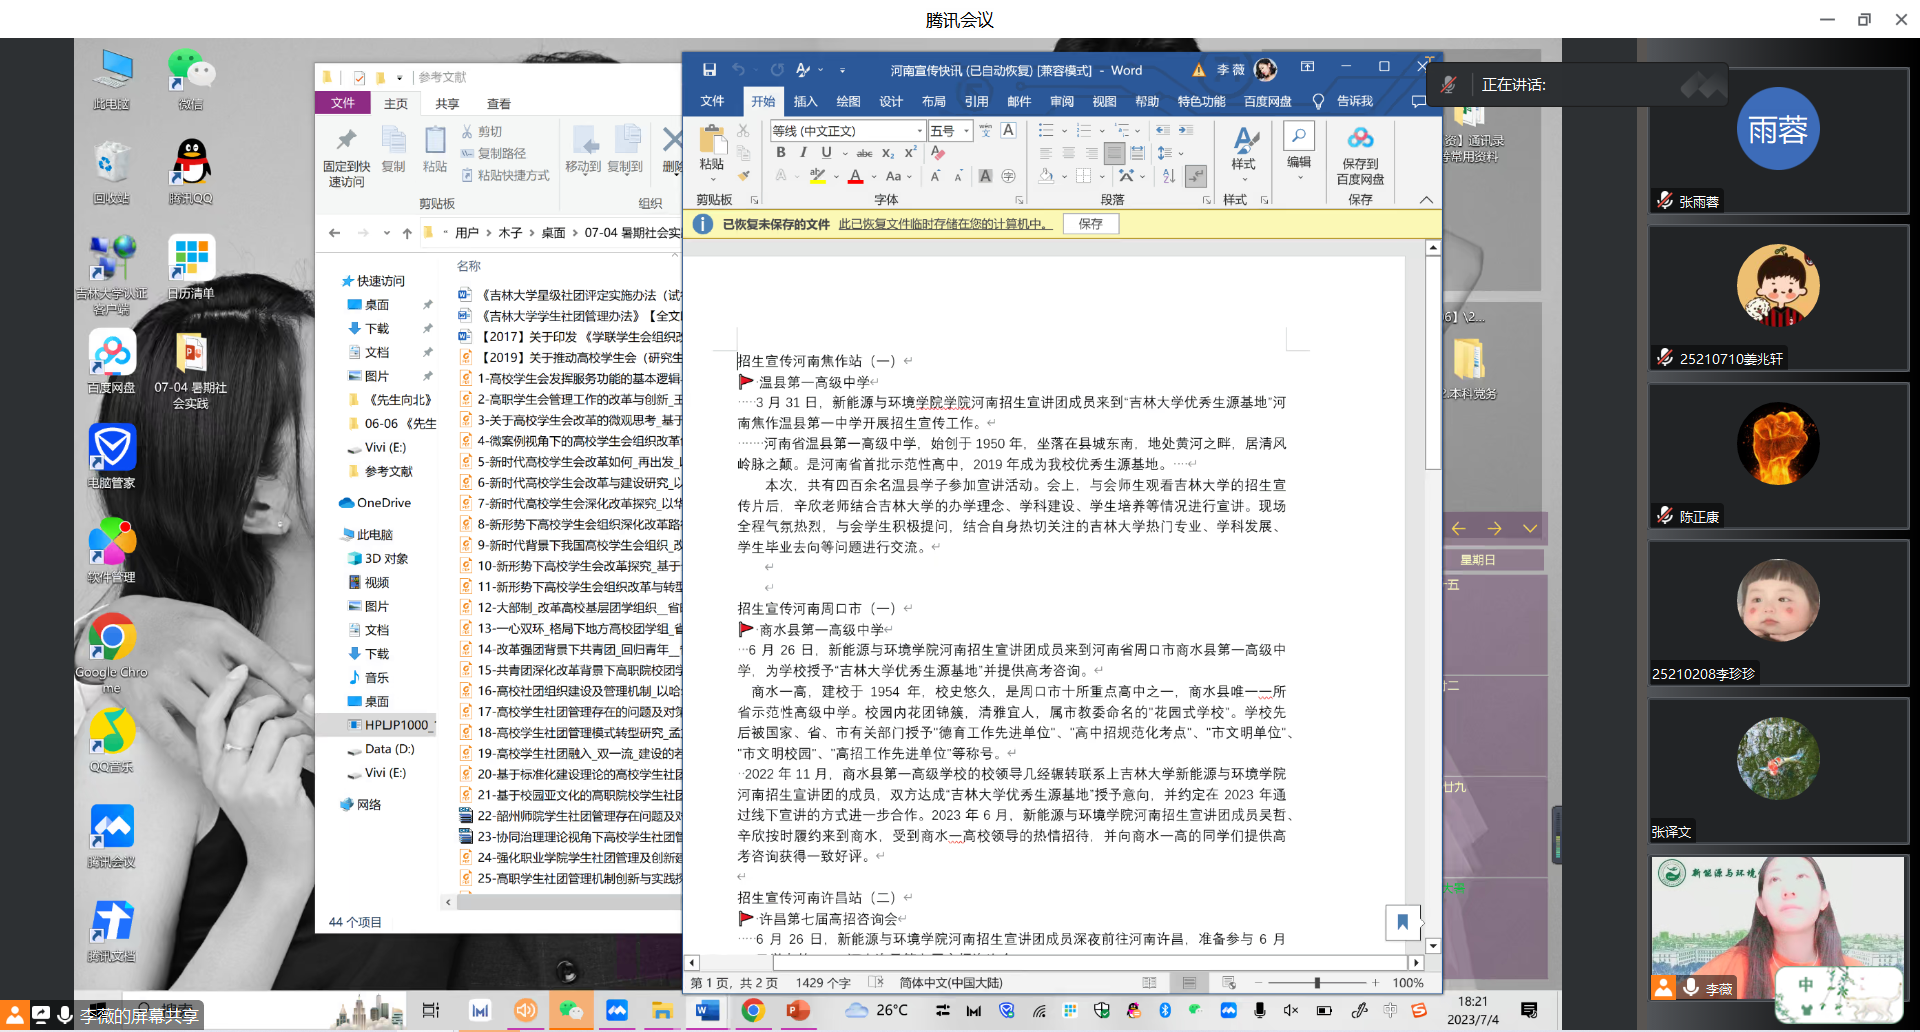Click the Clear All Formatting eraser icon
Viewport: 1920px width, 1032px height.
937,153
